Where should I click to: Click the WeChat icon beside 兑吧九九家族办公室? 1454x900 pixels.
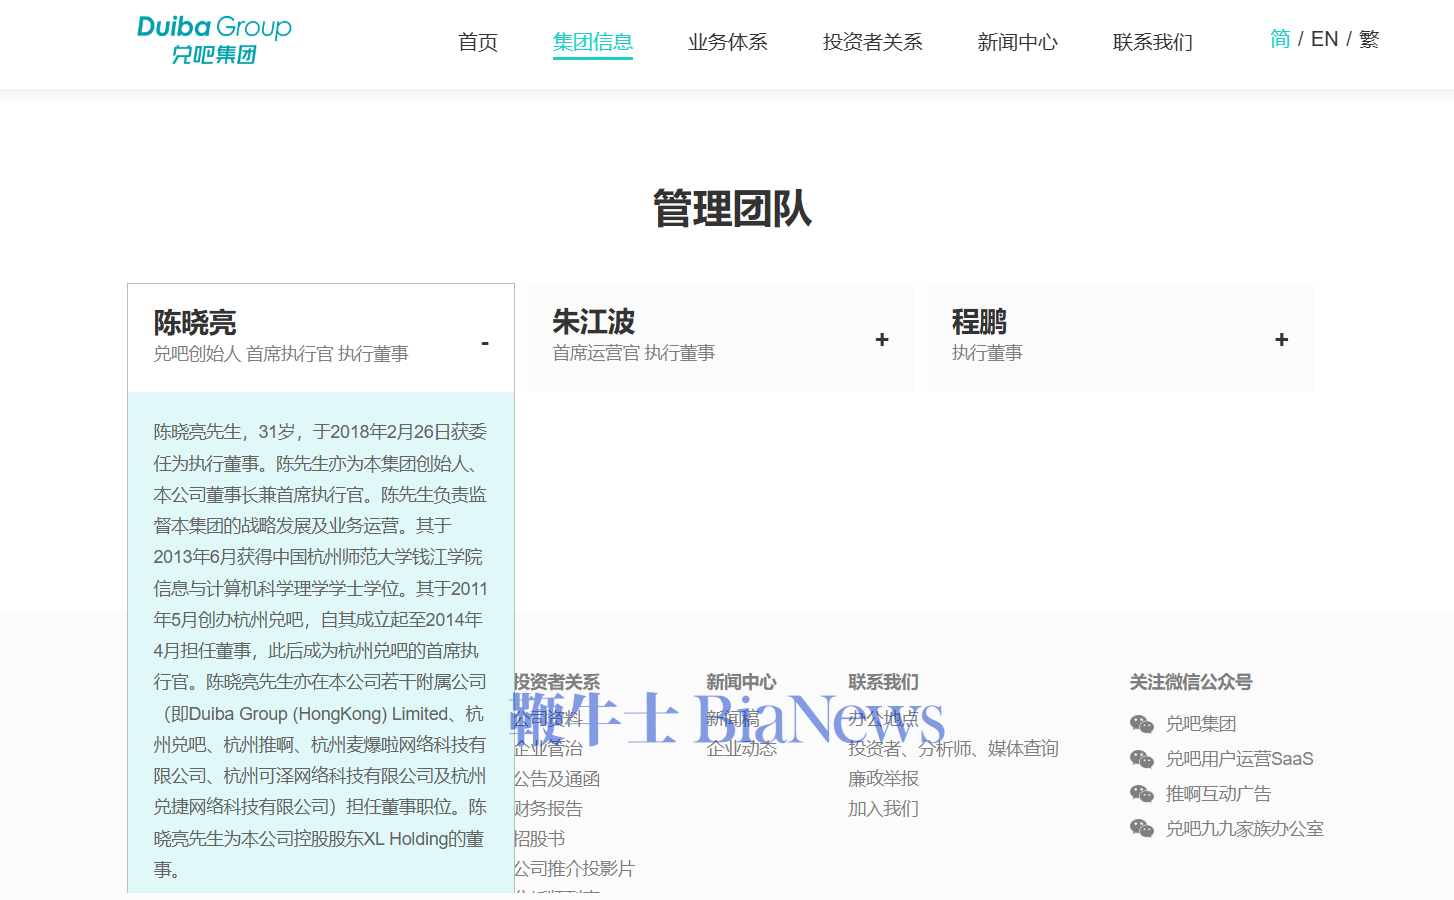tap(1142, 829)
